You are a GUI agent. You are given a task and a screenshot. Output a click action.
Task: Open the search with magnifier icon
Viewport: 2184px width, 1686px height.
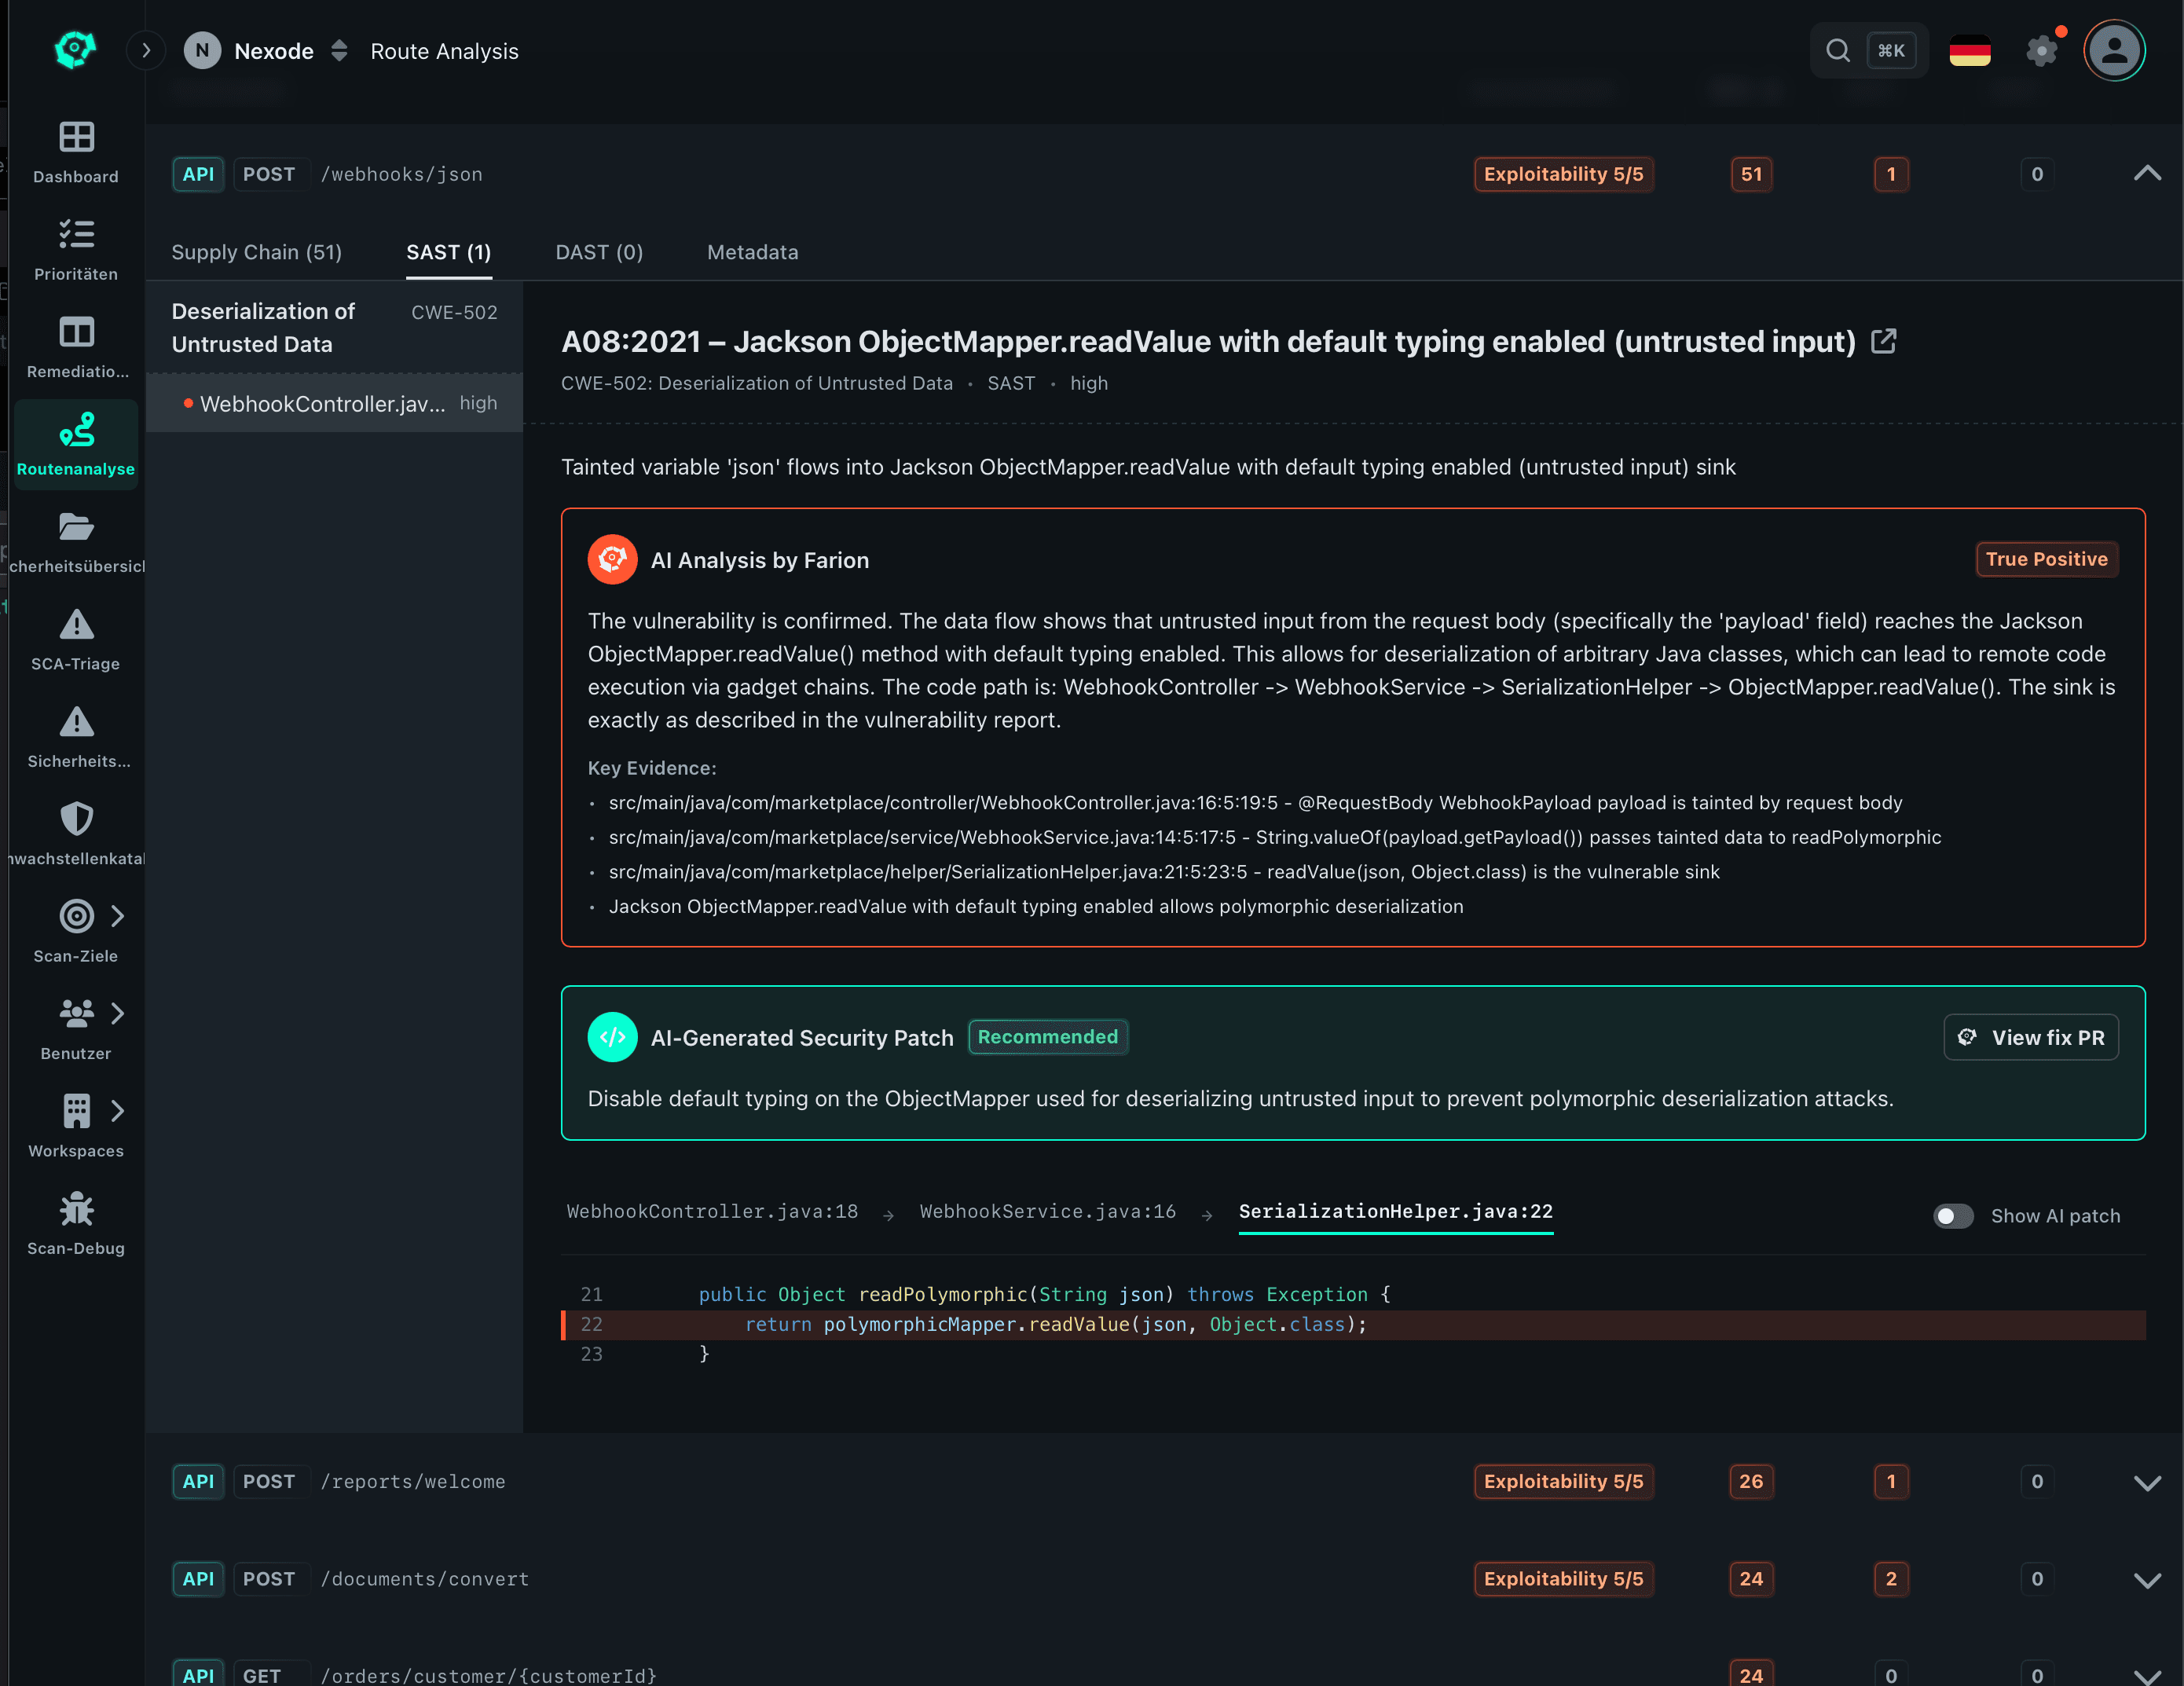(x=1837, y=50)
